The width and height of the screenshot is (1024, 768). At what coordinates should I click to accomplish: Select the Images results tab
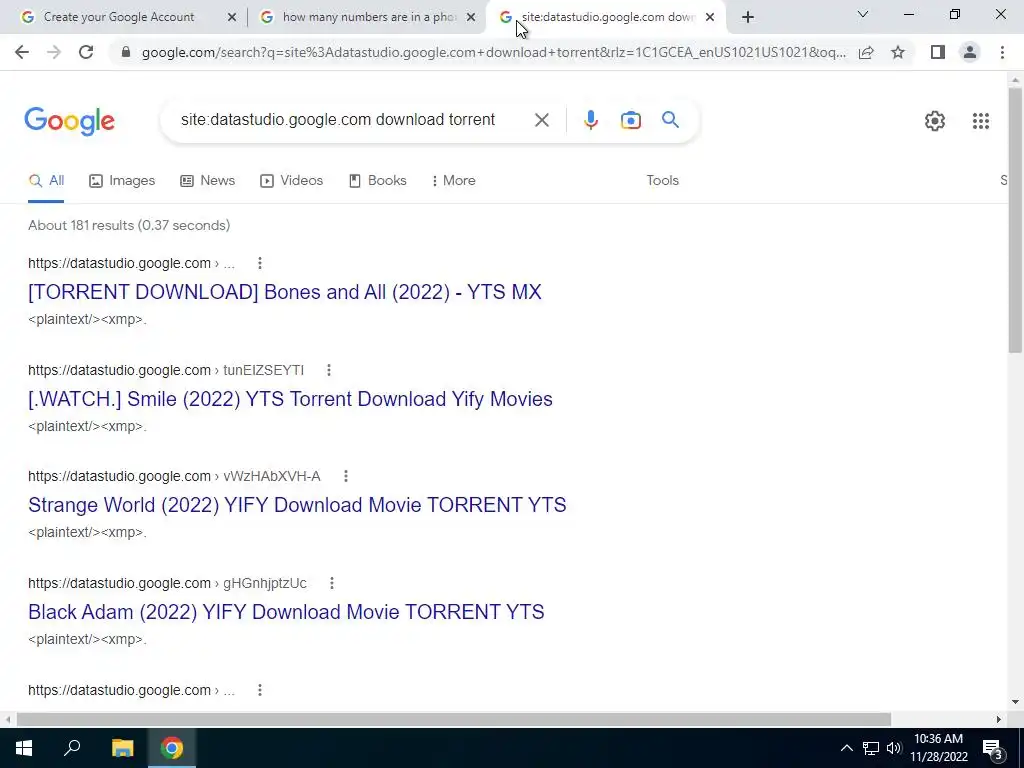coord(122,181)
